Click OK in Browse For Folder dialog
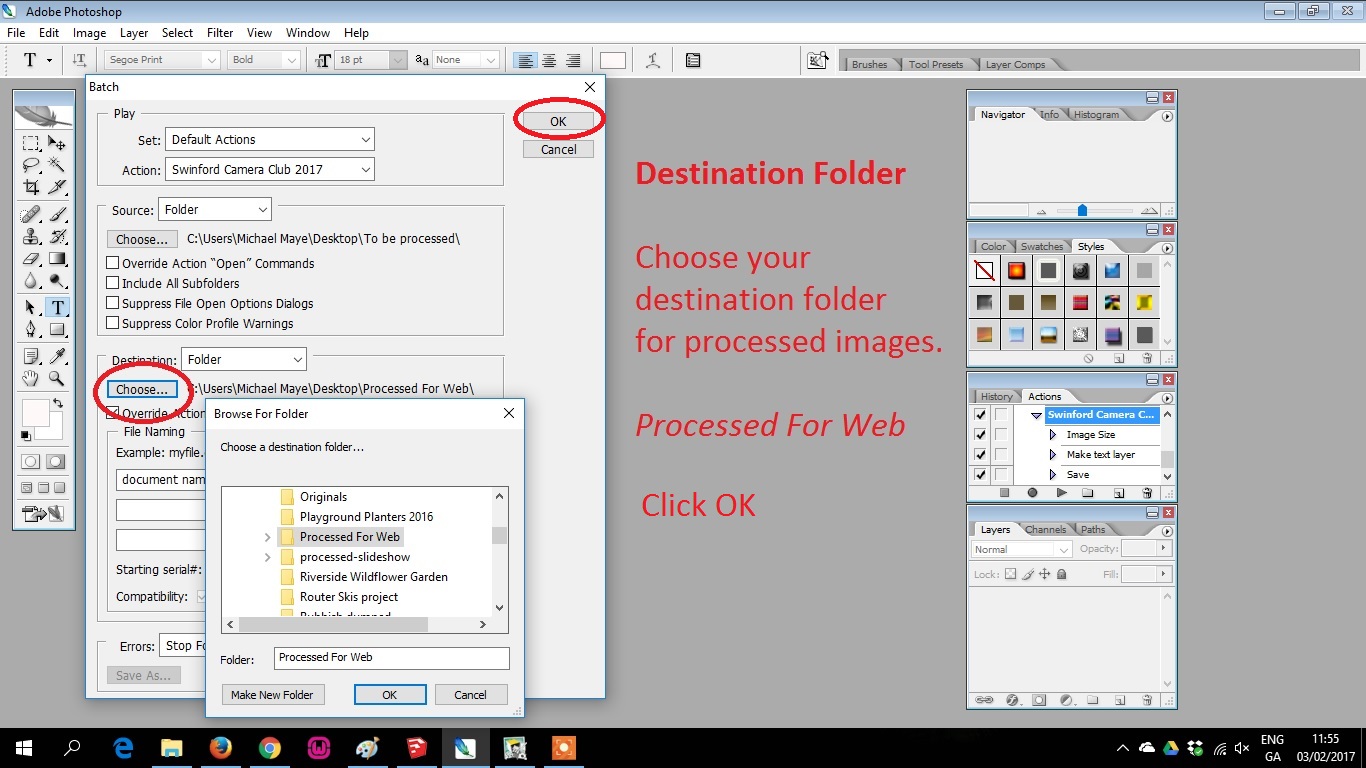This screenshot has width=1366, height=768. 390,695
